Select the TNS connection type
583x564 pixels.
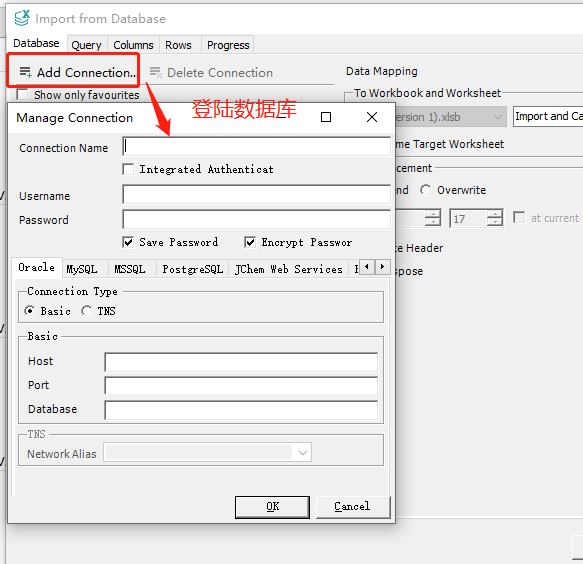(87, 311)
